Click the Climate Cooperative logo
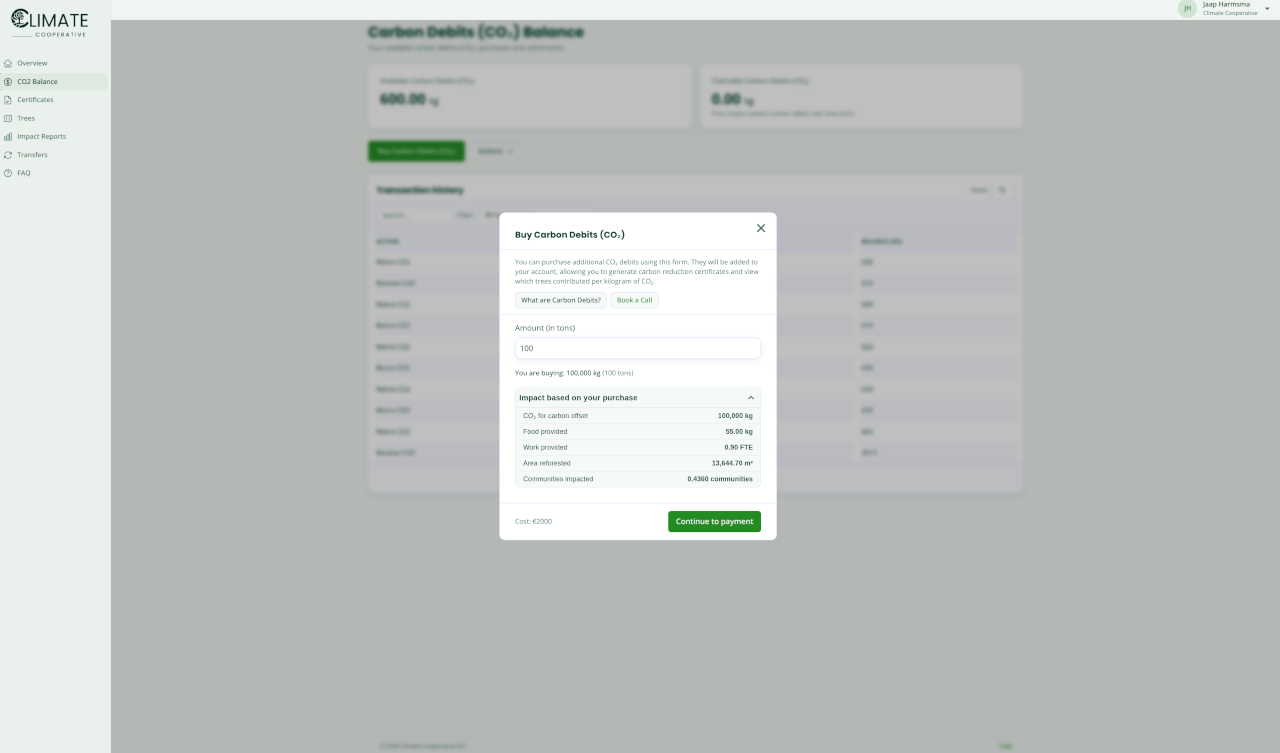This screenshot has width=1280, height=753. 50,23
